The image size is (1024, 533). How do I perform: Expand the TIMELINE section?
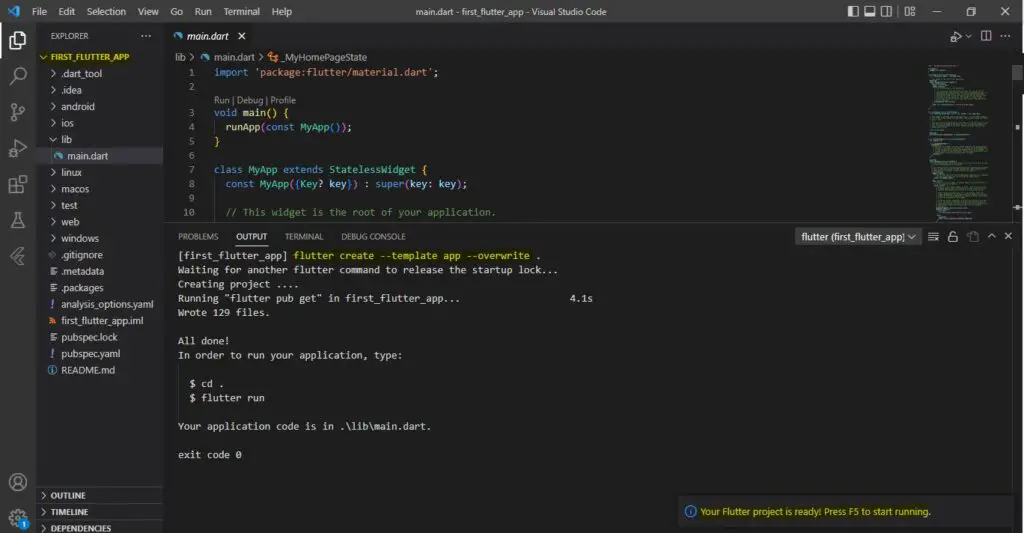coord(99,512)
